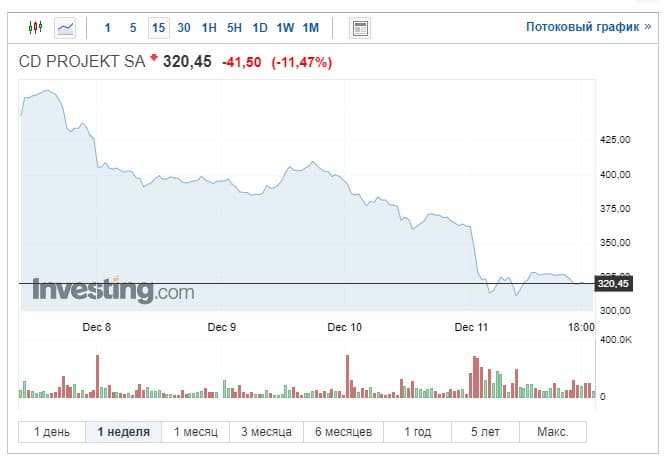
Task: Choose the 5H interval
Action: click(x=234, y=27)
